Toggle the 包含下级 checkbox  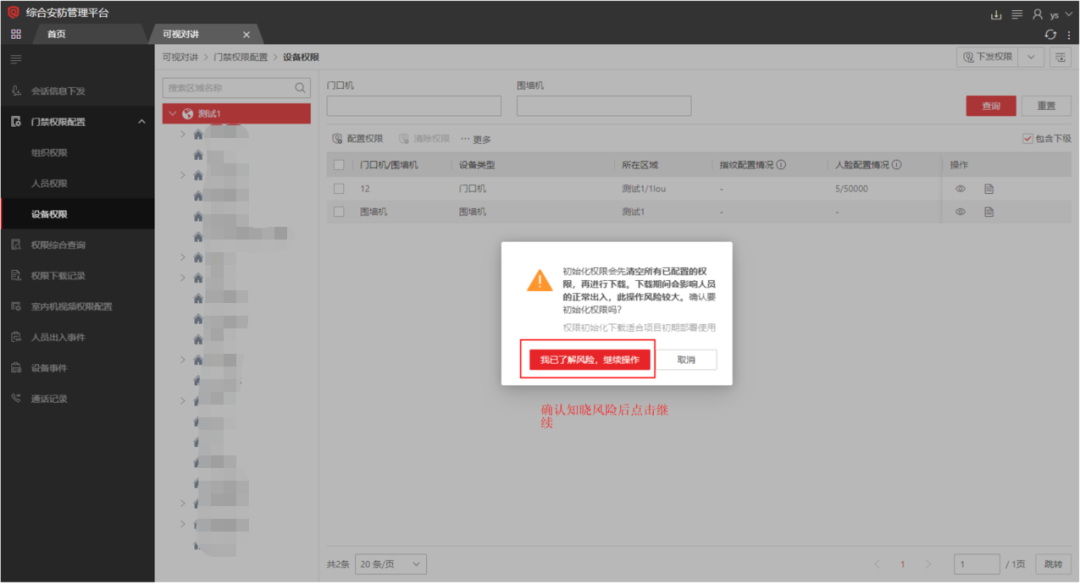tap(1027, 138)
